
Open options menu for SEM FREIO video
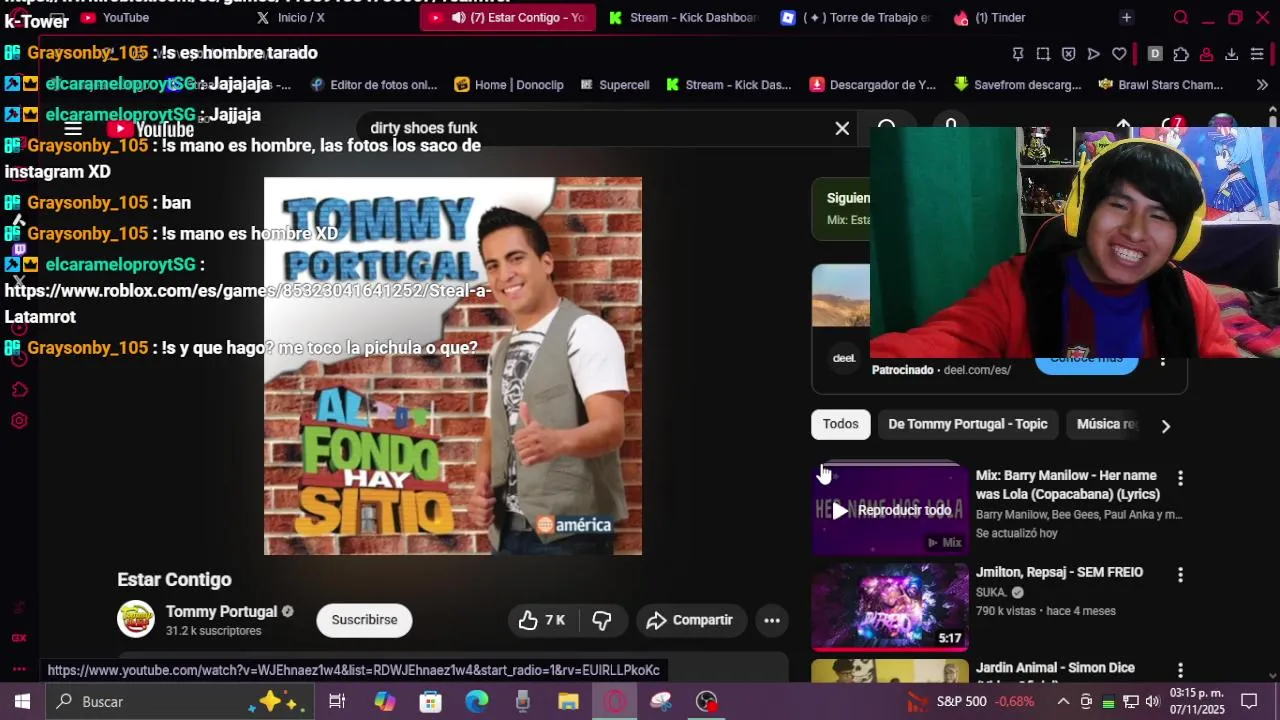click(1180, 574)
